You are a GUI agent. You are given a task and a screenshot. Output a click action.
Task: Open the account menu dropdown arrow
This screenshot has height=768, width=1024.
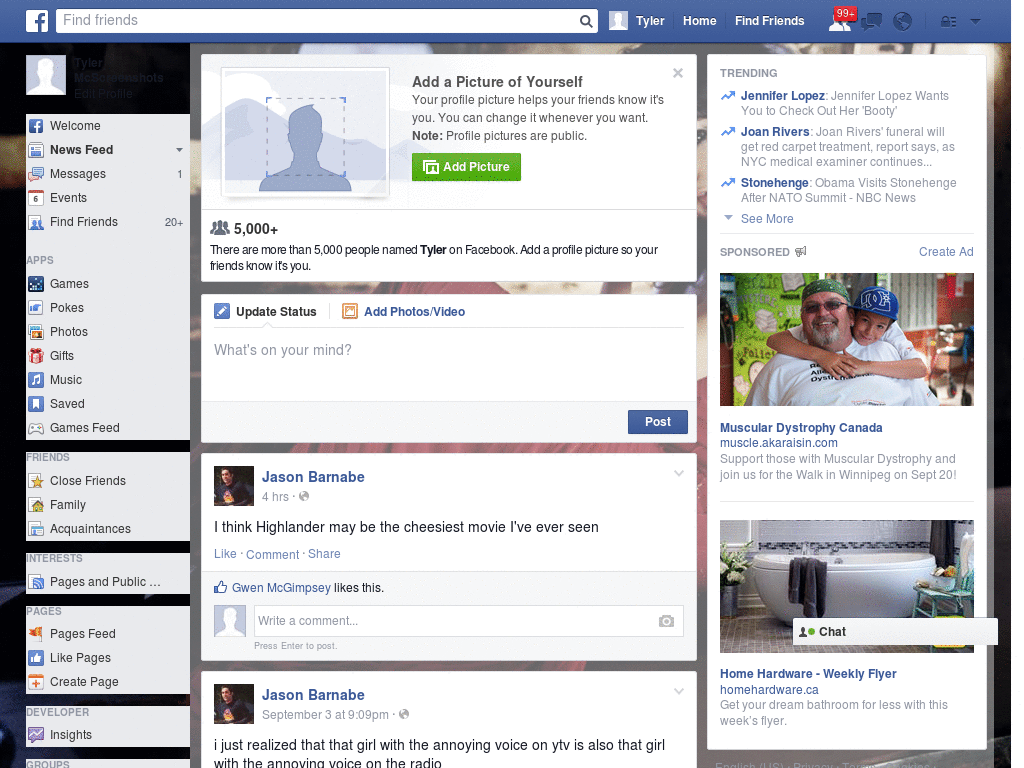(x=976, y=22)
